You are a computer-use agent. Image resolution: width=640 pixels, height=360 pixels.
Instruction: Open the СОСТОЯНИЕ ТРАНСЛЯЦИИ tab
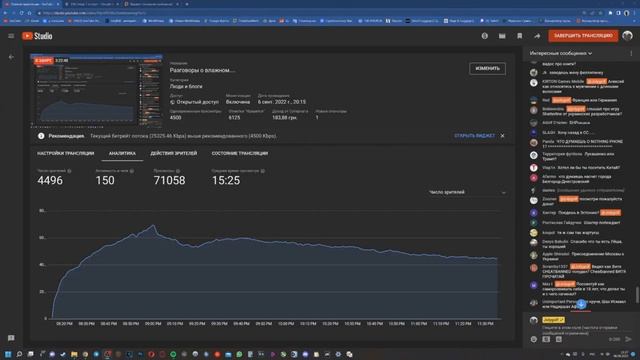[240, 153]
